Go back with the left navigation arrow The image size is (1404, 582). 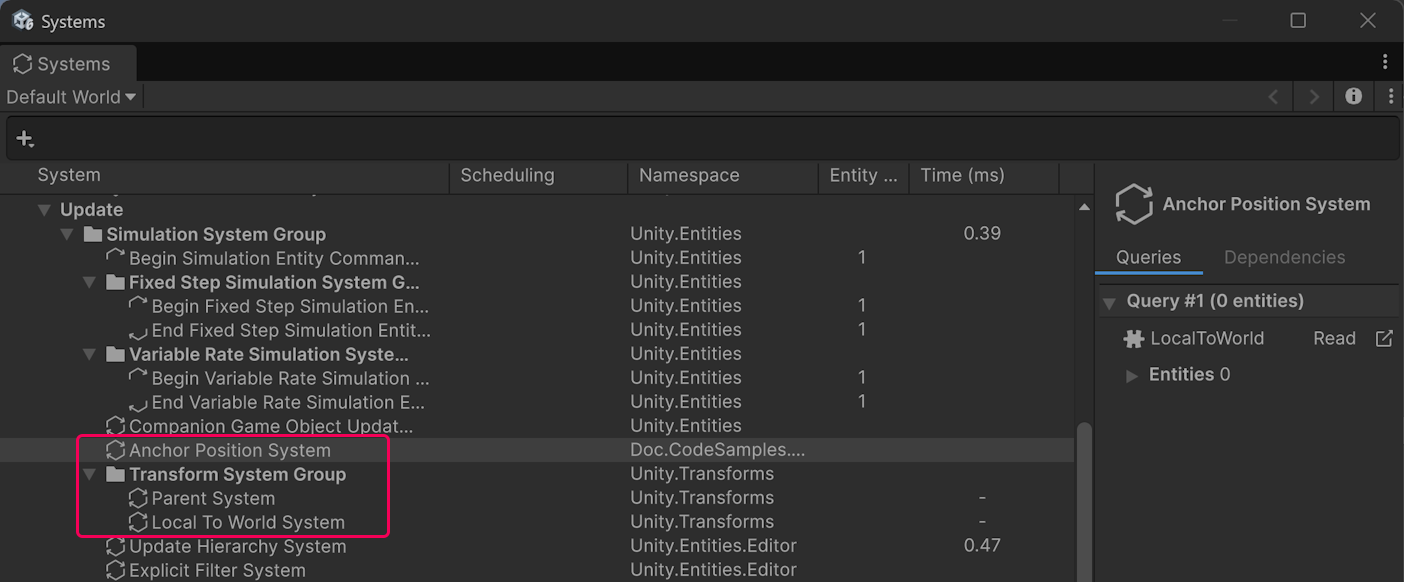(1273, 97)
